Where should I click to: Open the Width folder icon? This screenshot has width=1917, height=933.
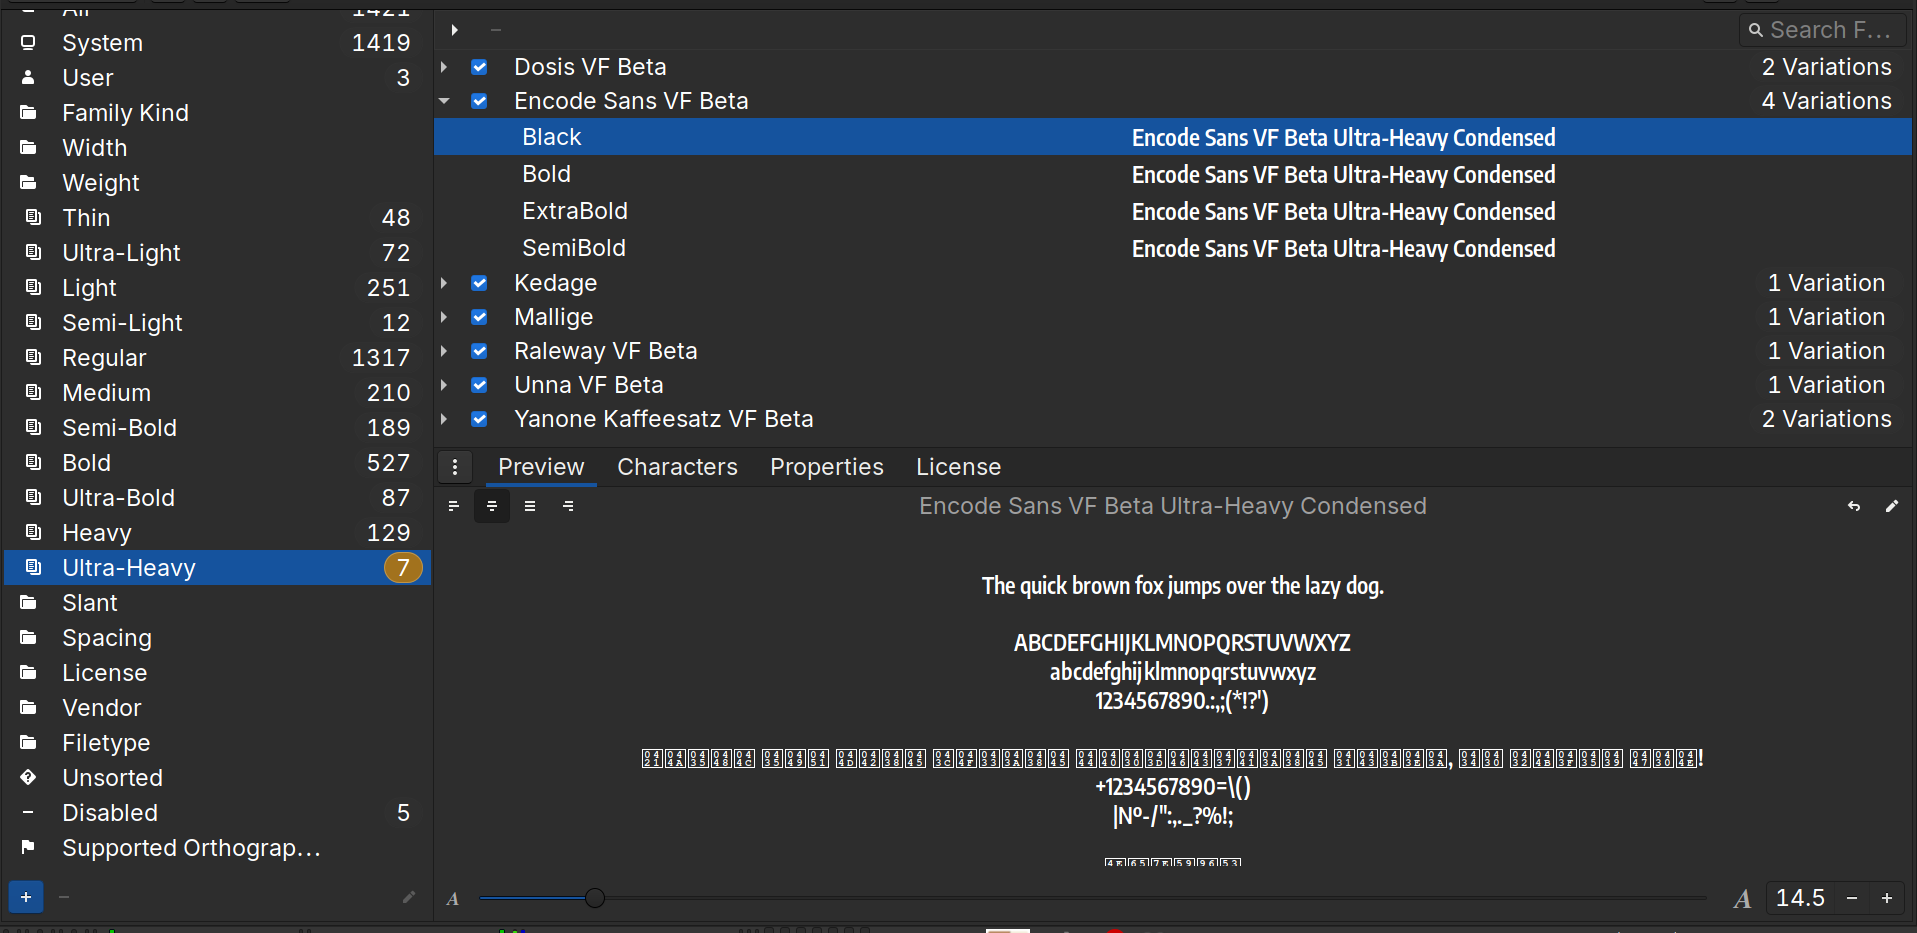click(29, 148)
